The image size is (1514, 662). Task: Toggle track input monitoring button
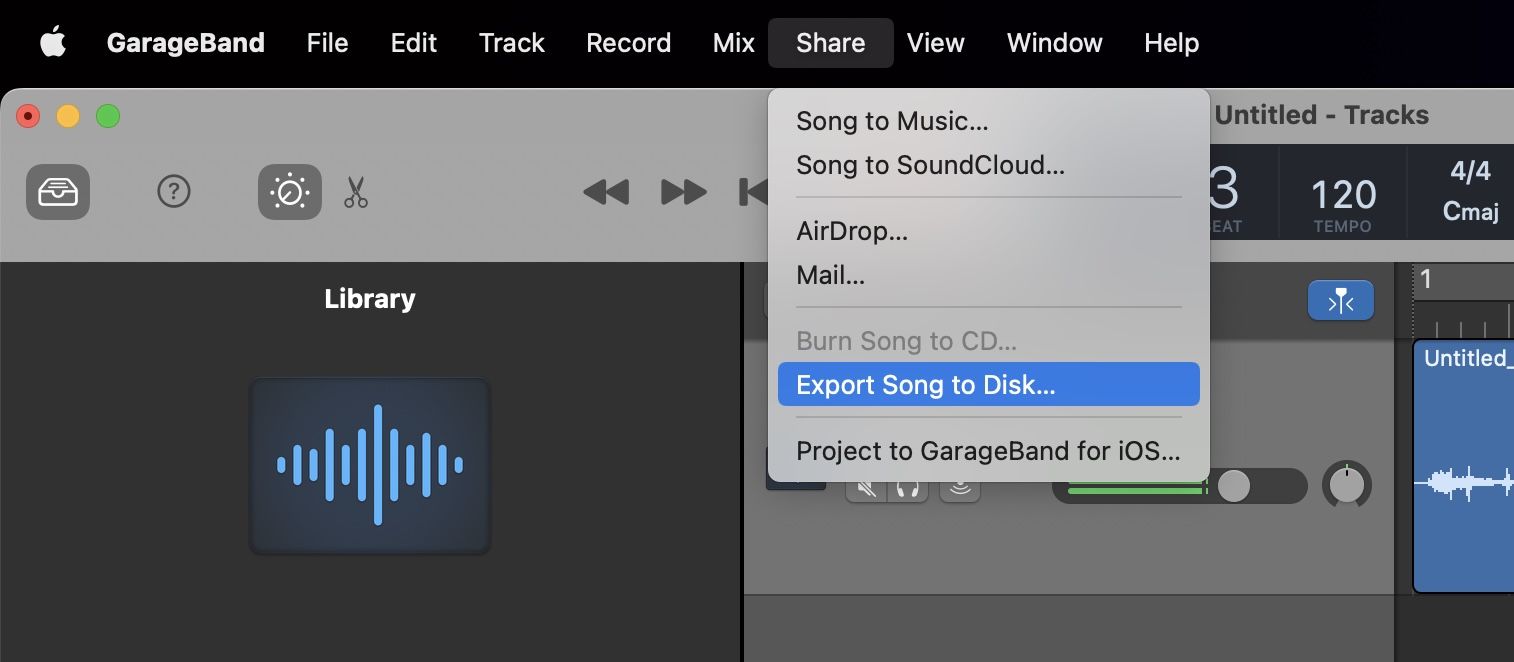point(960,488)
